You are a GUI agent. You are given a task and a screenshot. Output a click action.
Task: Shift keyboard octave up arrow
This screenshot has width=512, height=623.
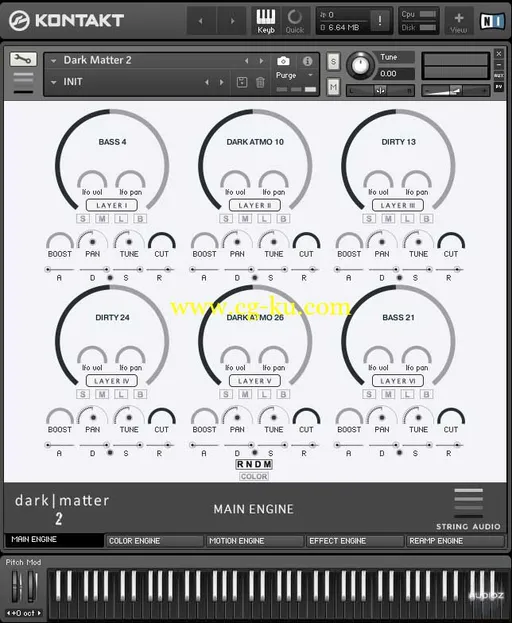pyautogui.click(x=39, y=613)
